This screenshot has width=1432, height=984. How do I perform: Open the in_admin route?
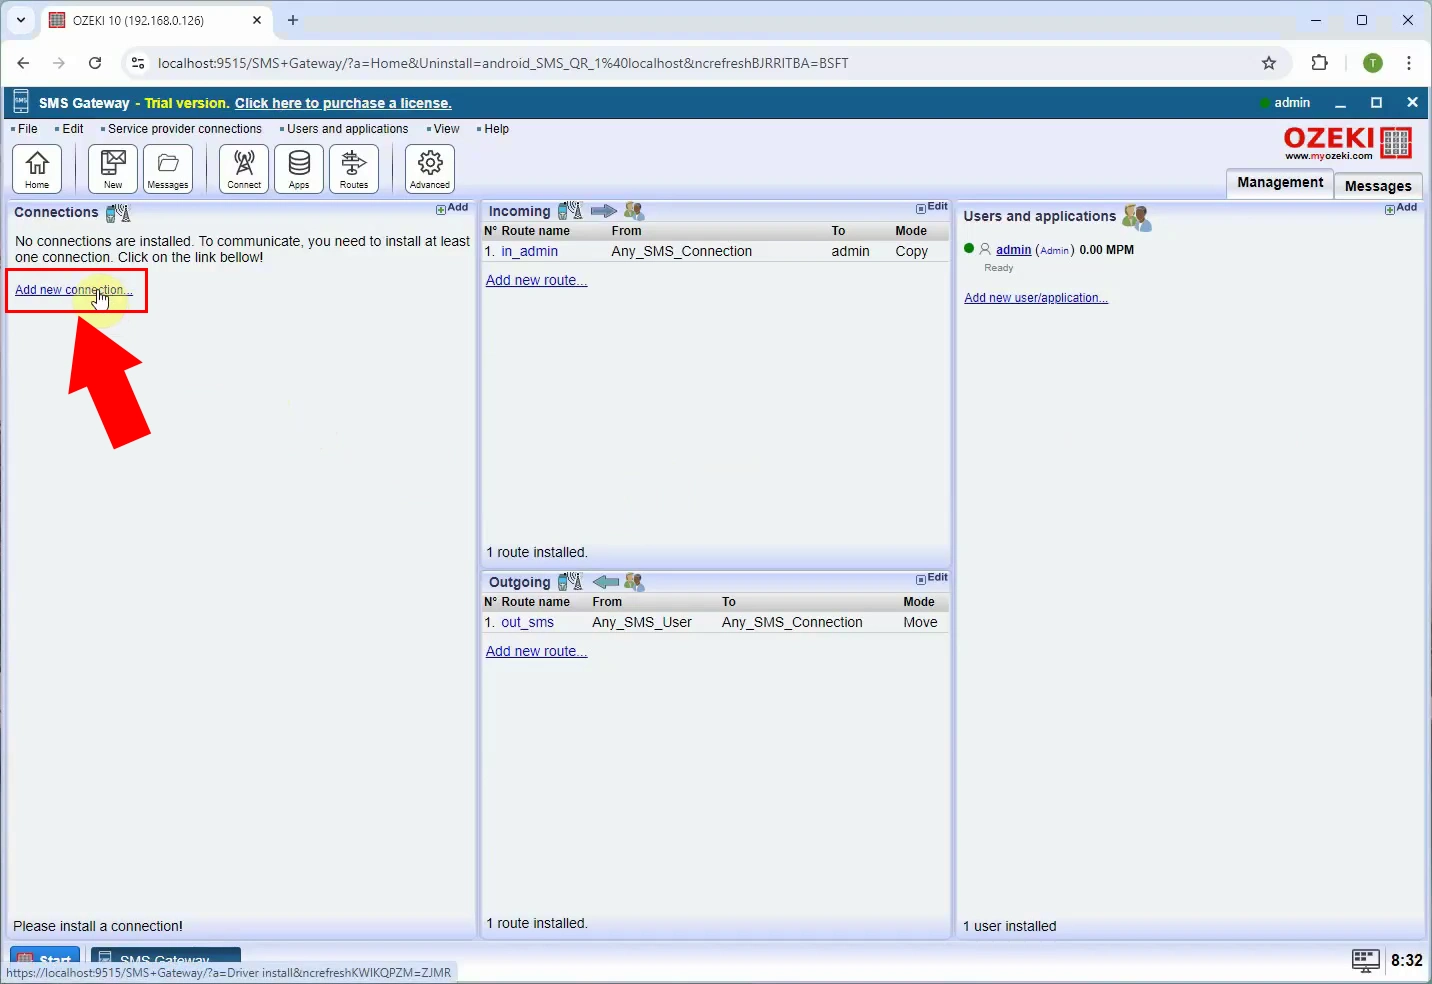[530, 251]
